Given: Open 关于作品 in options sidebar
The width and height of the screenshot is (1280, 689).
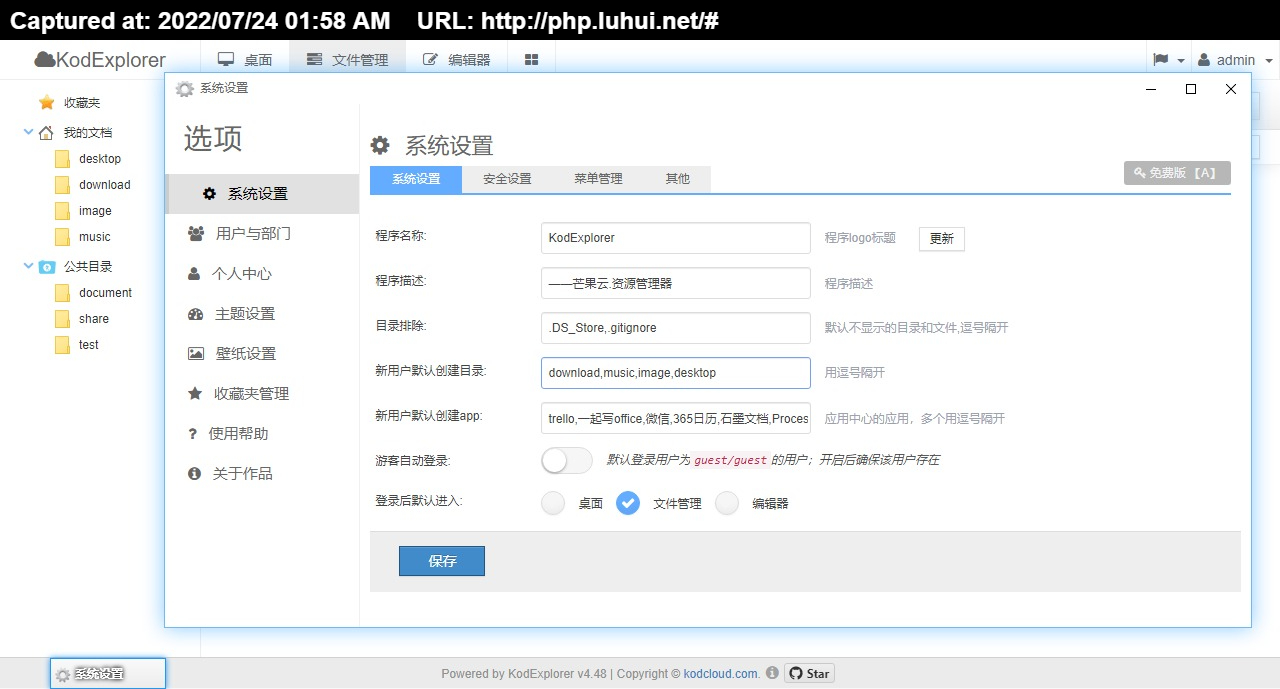Looking at the screenshot, I should pyautogui.click(x=262, y=474).
